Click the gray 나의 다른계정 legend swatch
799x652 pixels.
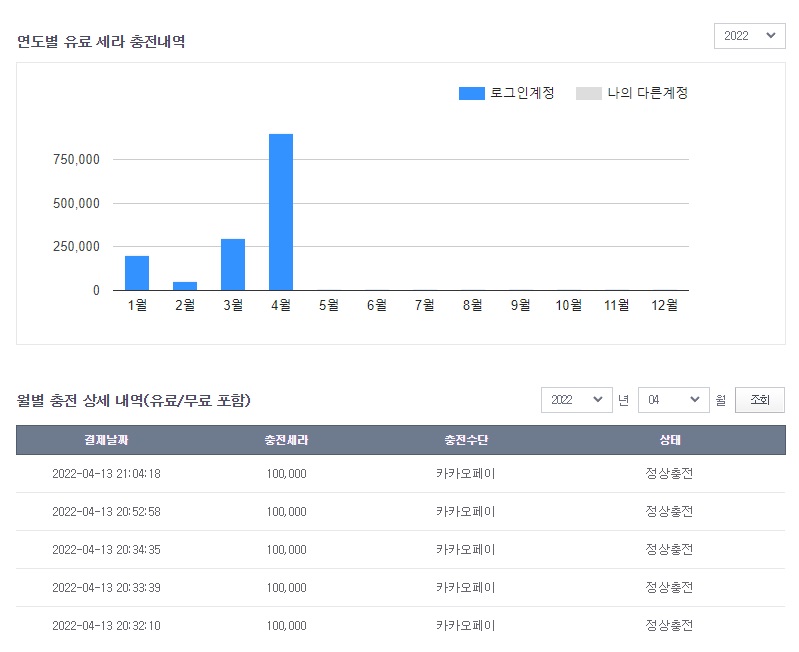coord(589,93)
